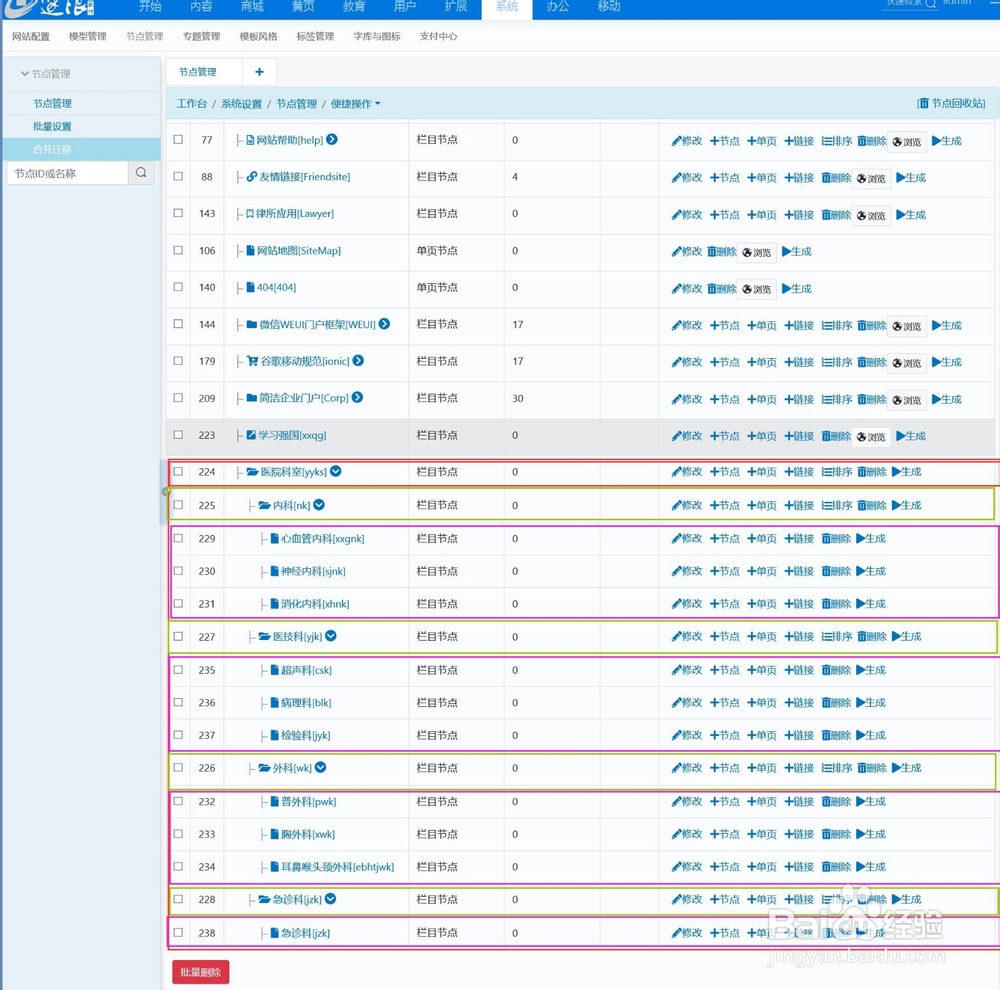The height and width of the screenshot is (990, 1000).
Task: Select checkbox of row 143 律所应用
Action: click(178, 213)
